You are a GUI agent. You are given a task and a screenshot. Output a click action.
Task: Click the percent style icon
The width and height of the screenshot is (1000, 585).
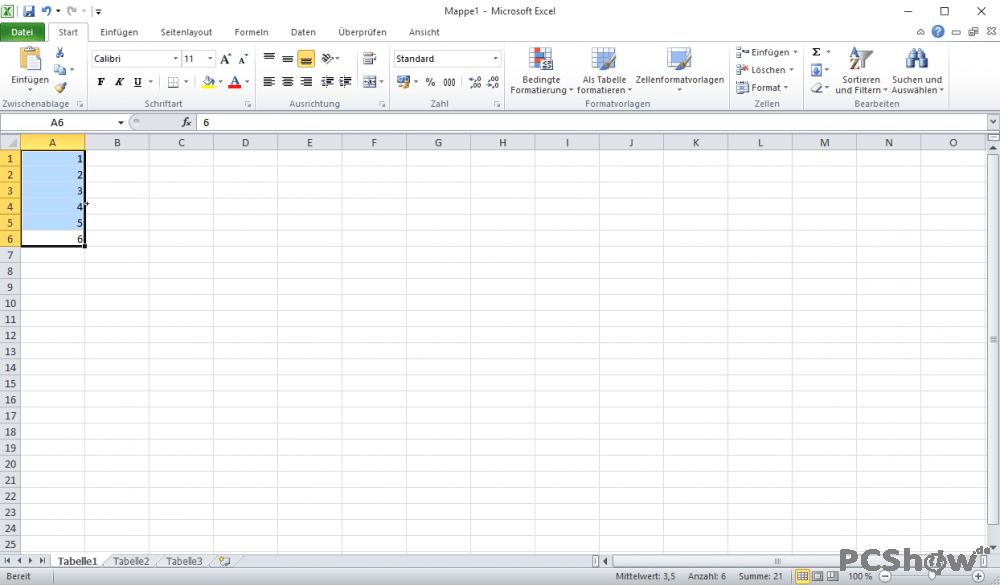pos(430,82)
